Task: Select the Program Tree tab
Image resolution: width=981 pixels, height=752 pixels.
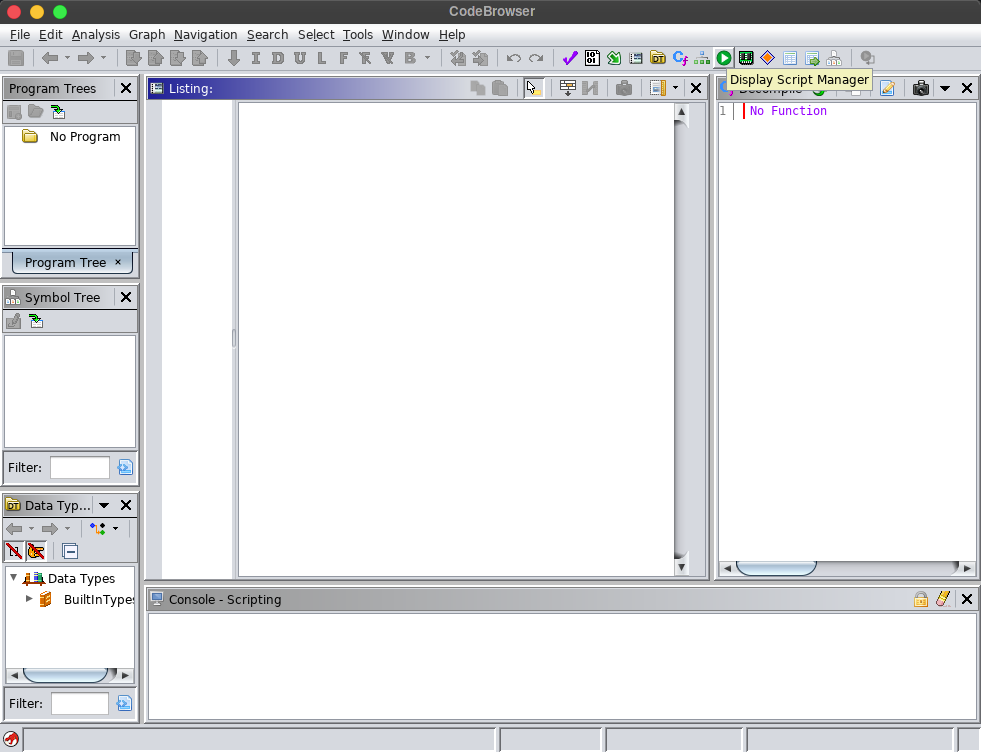Action: [x=66, y=262]
